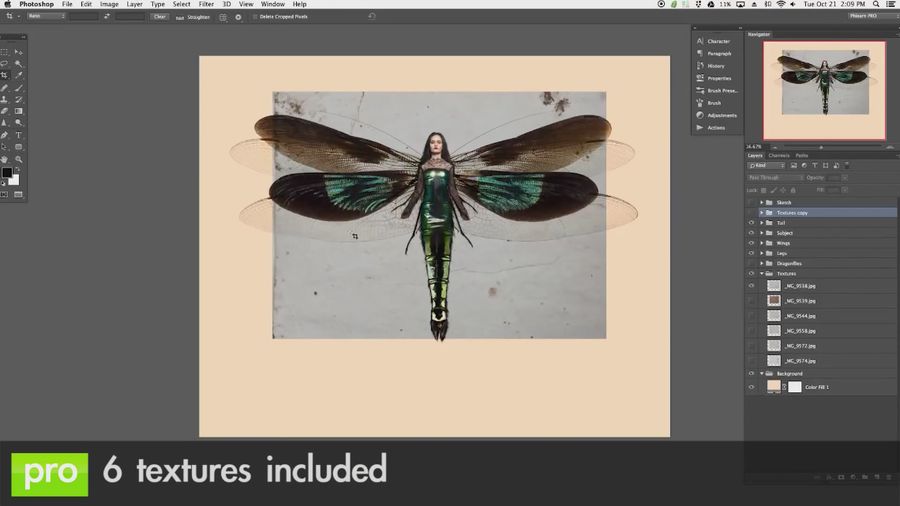Click the Straighten button
900x506 pixels.
point(193,17)
